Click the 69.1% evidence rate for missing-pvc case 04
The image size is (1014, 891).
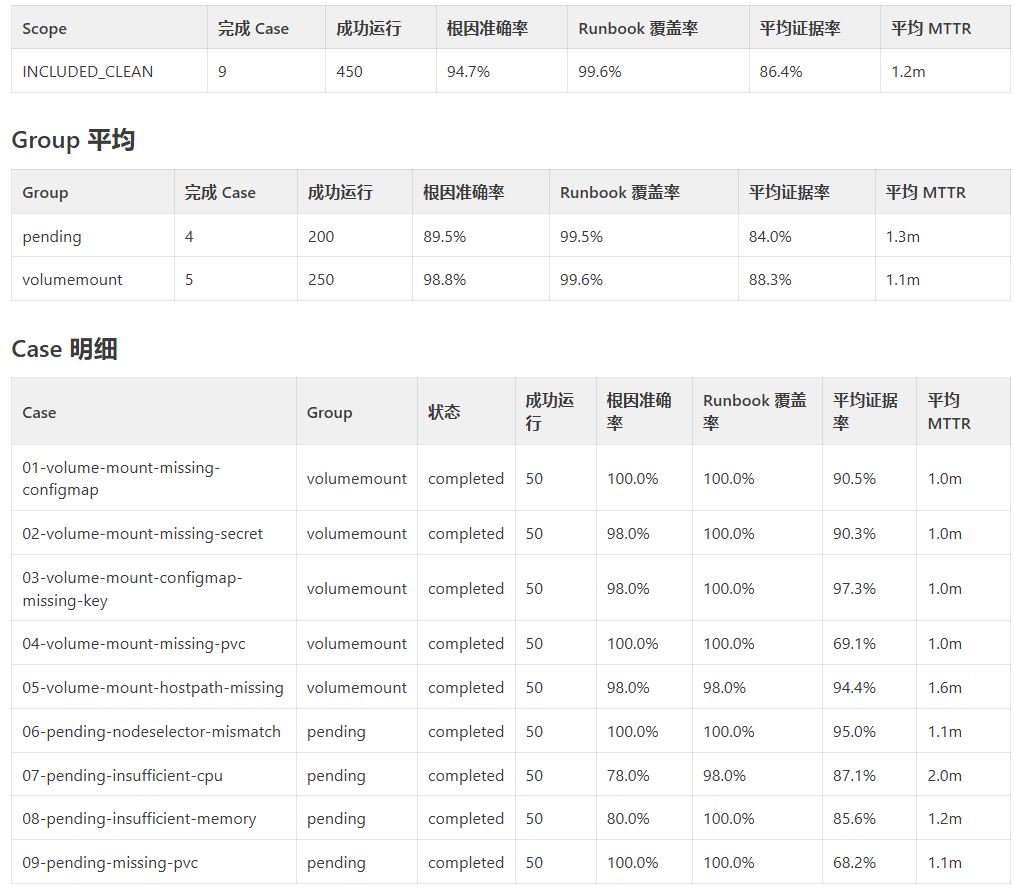pyautogui.click(x=854, y=644)
